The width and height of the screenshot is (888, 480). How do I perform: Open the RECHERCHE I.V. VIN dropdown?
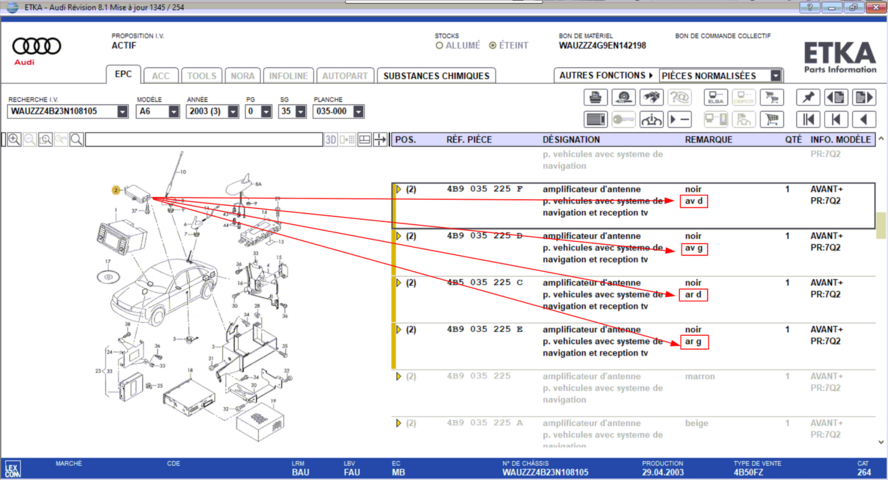(122, 112)
